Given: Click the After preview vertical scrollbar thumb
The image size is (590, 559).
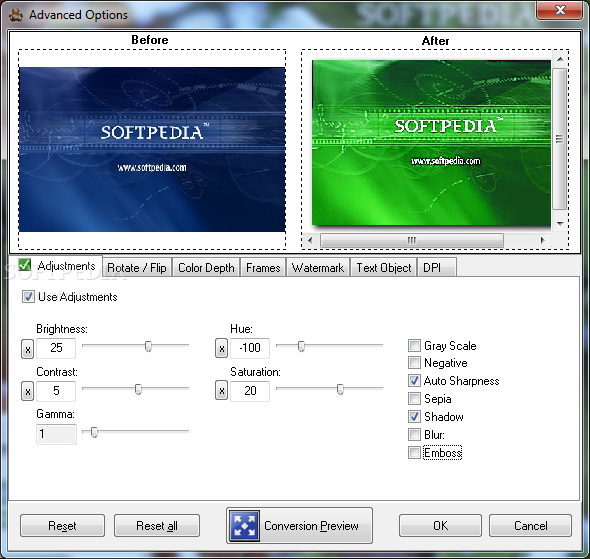Looking at the screenshot, I should click(560, 138).
